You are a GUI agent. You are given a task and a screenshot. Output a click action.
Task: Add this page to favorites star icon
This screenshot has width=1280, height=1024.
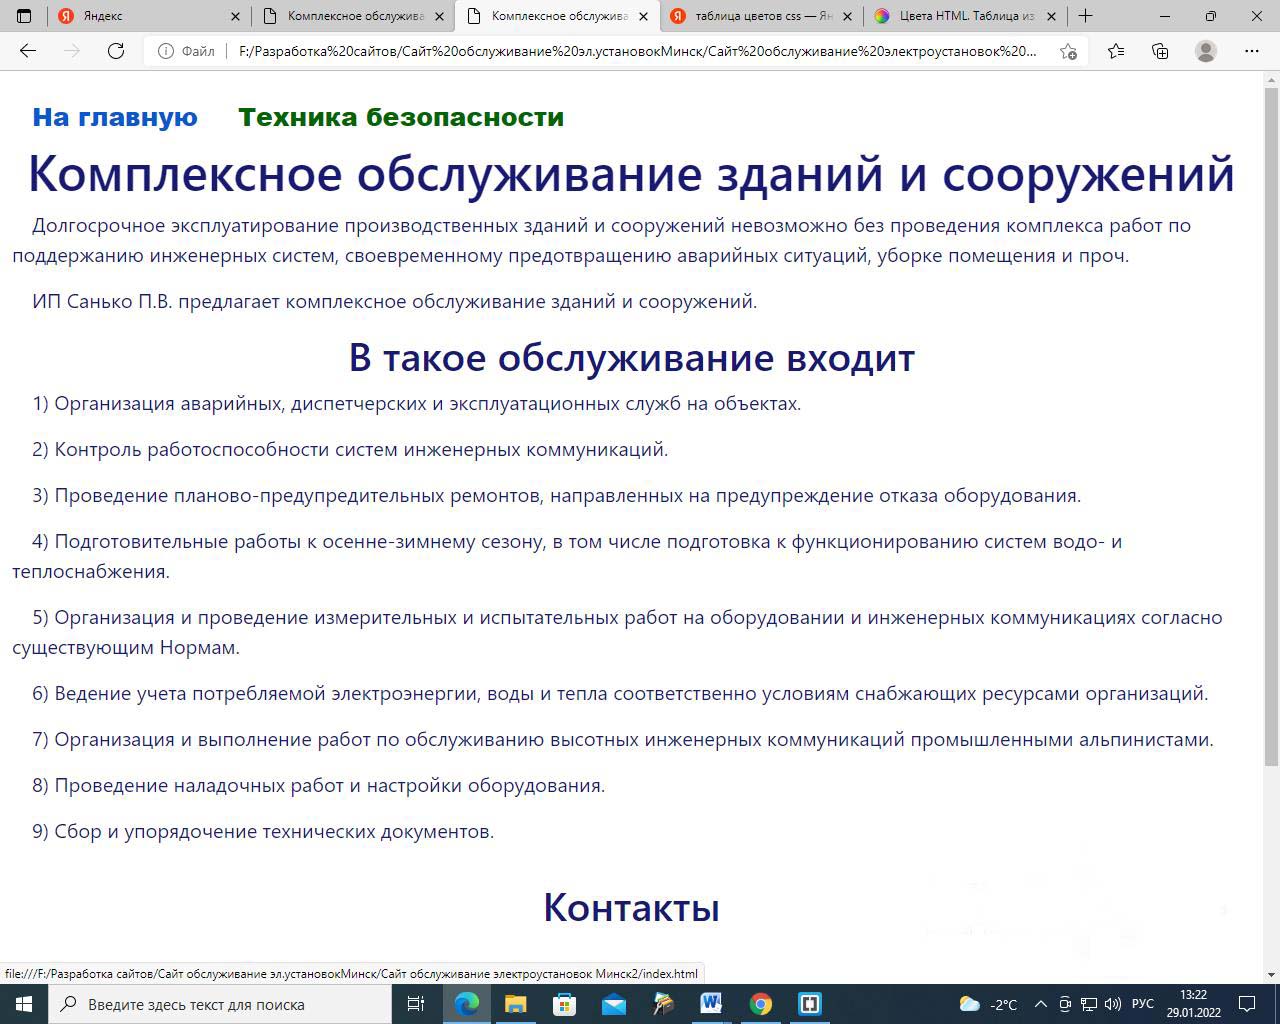pyautogui.click(x=1068, y=51)
